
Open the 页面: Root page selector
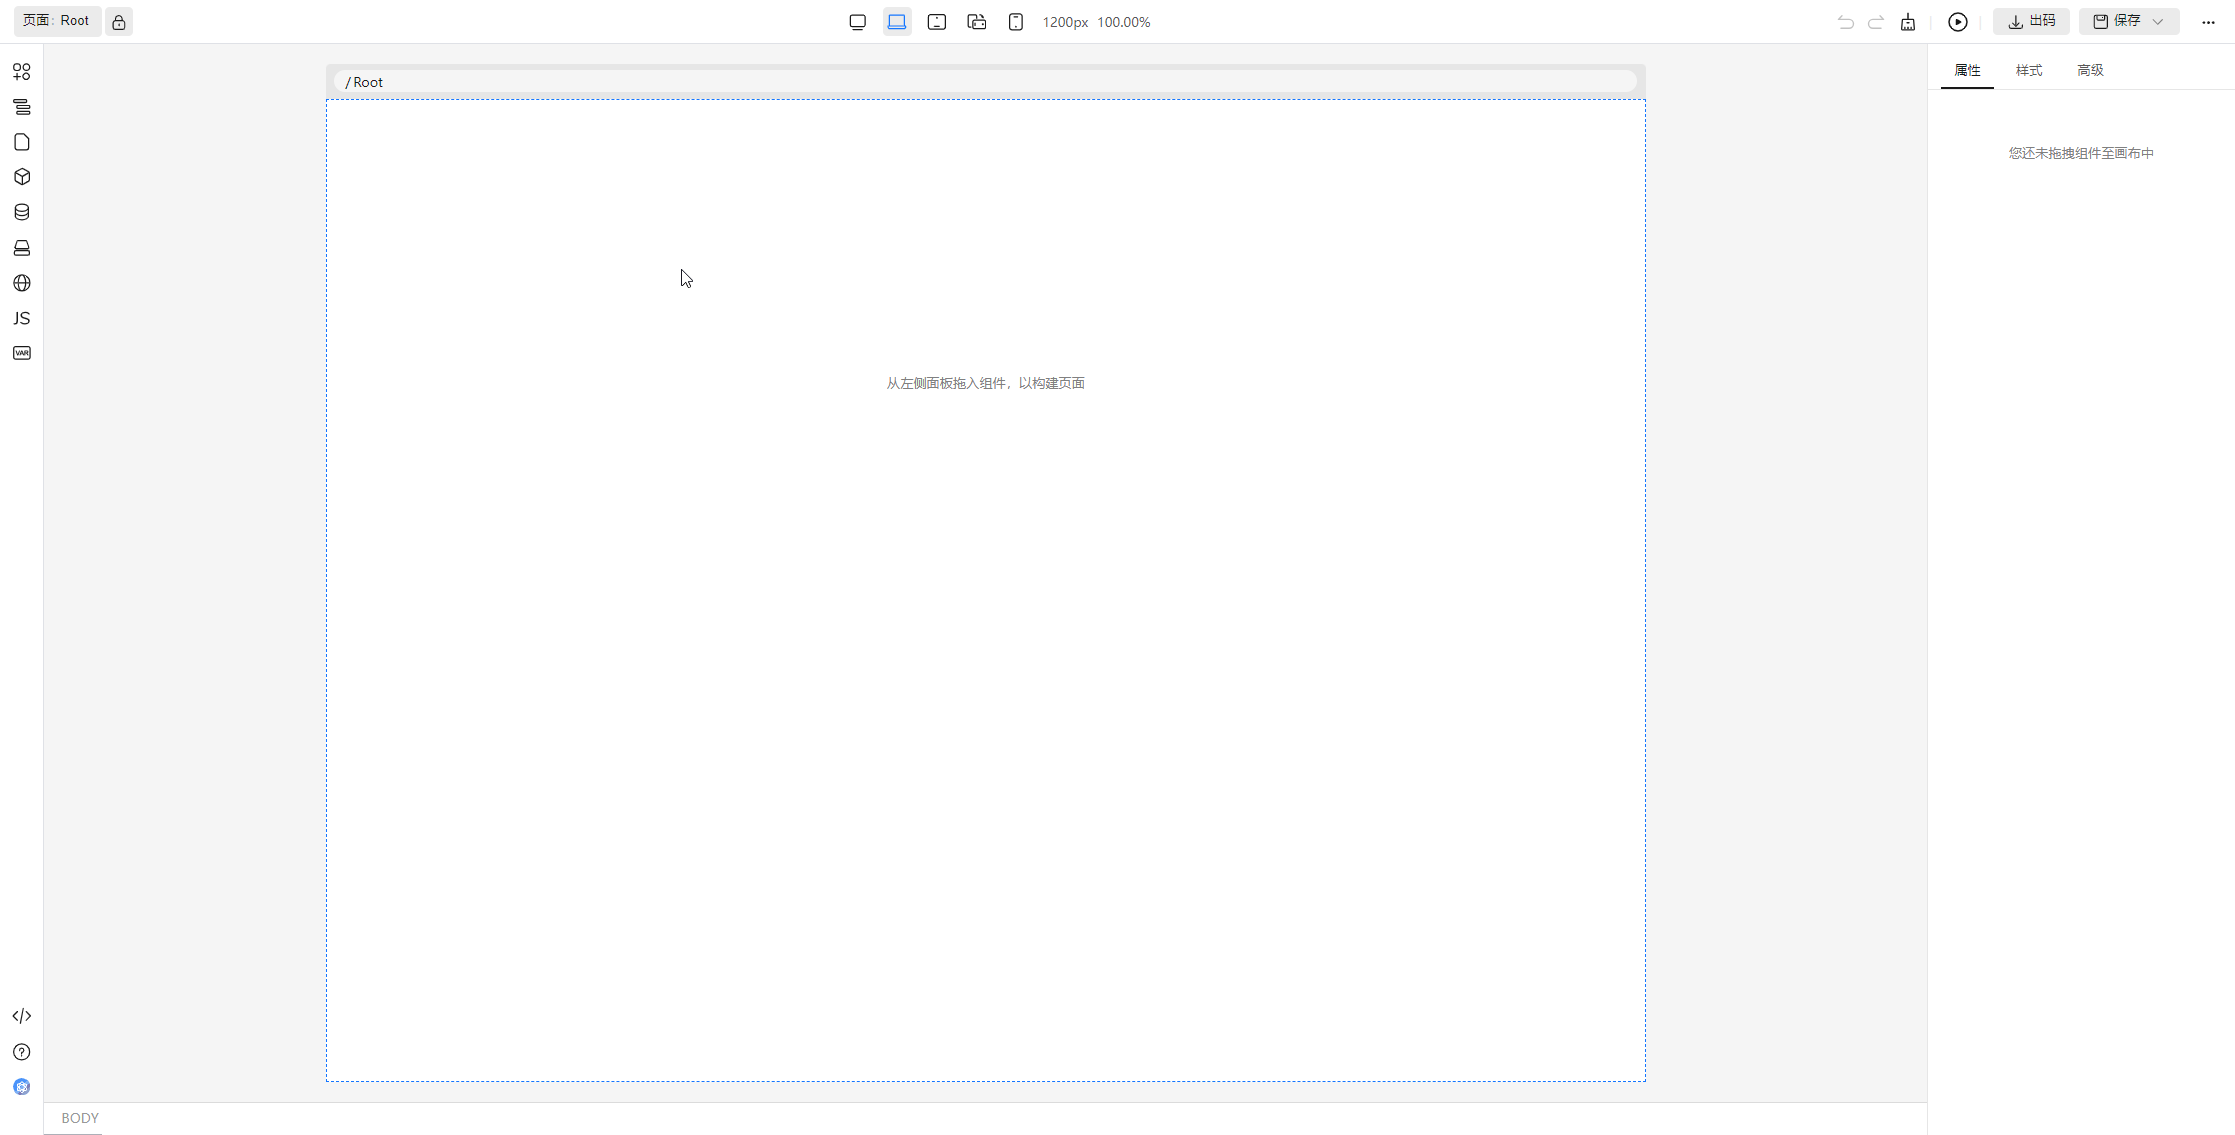tap(57, 21)
